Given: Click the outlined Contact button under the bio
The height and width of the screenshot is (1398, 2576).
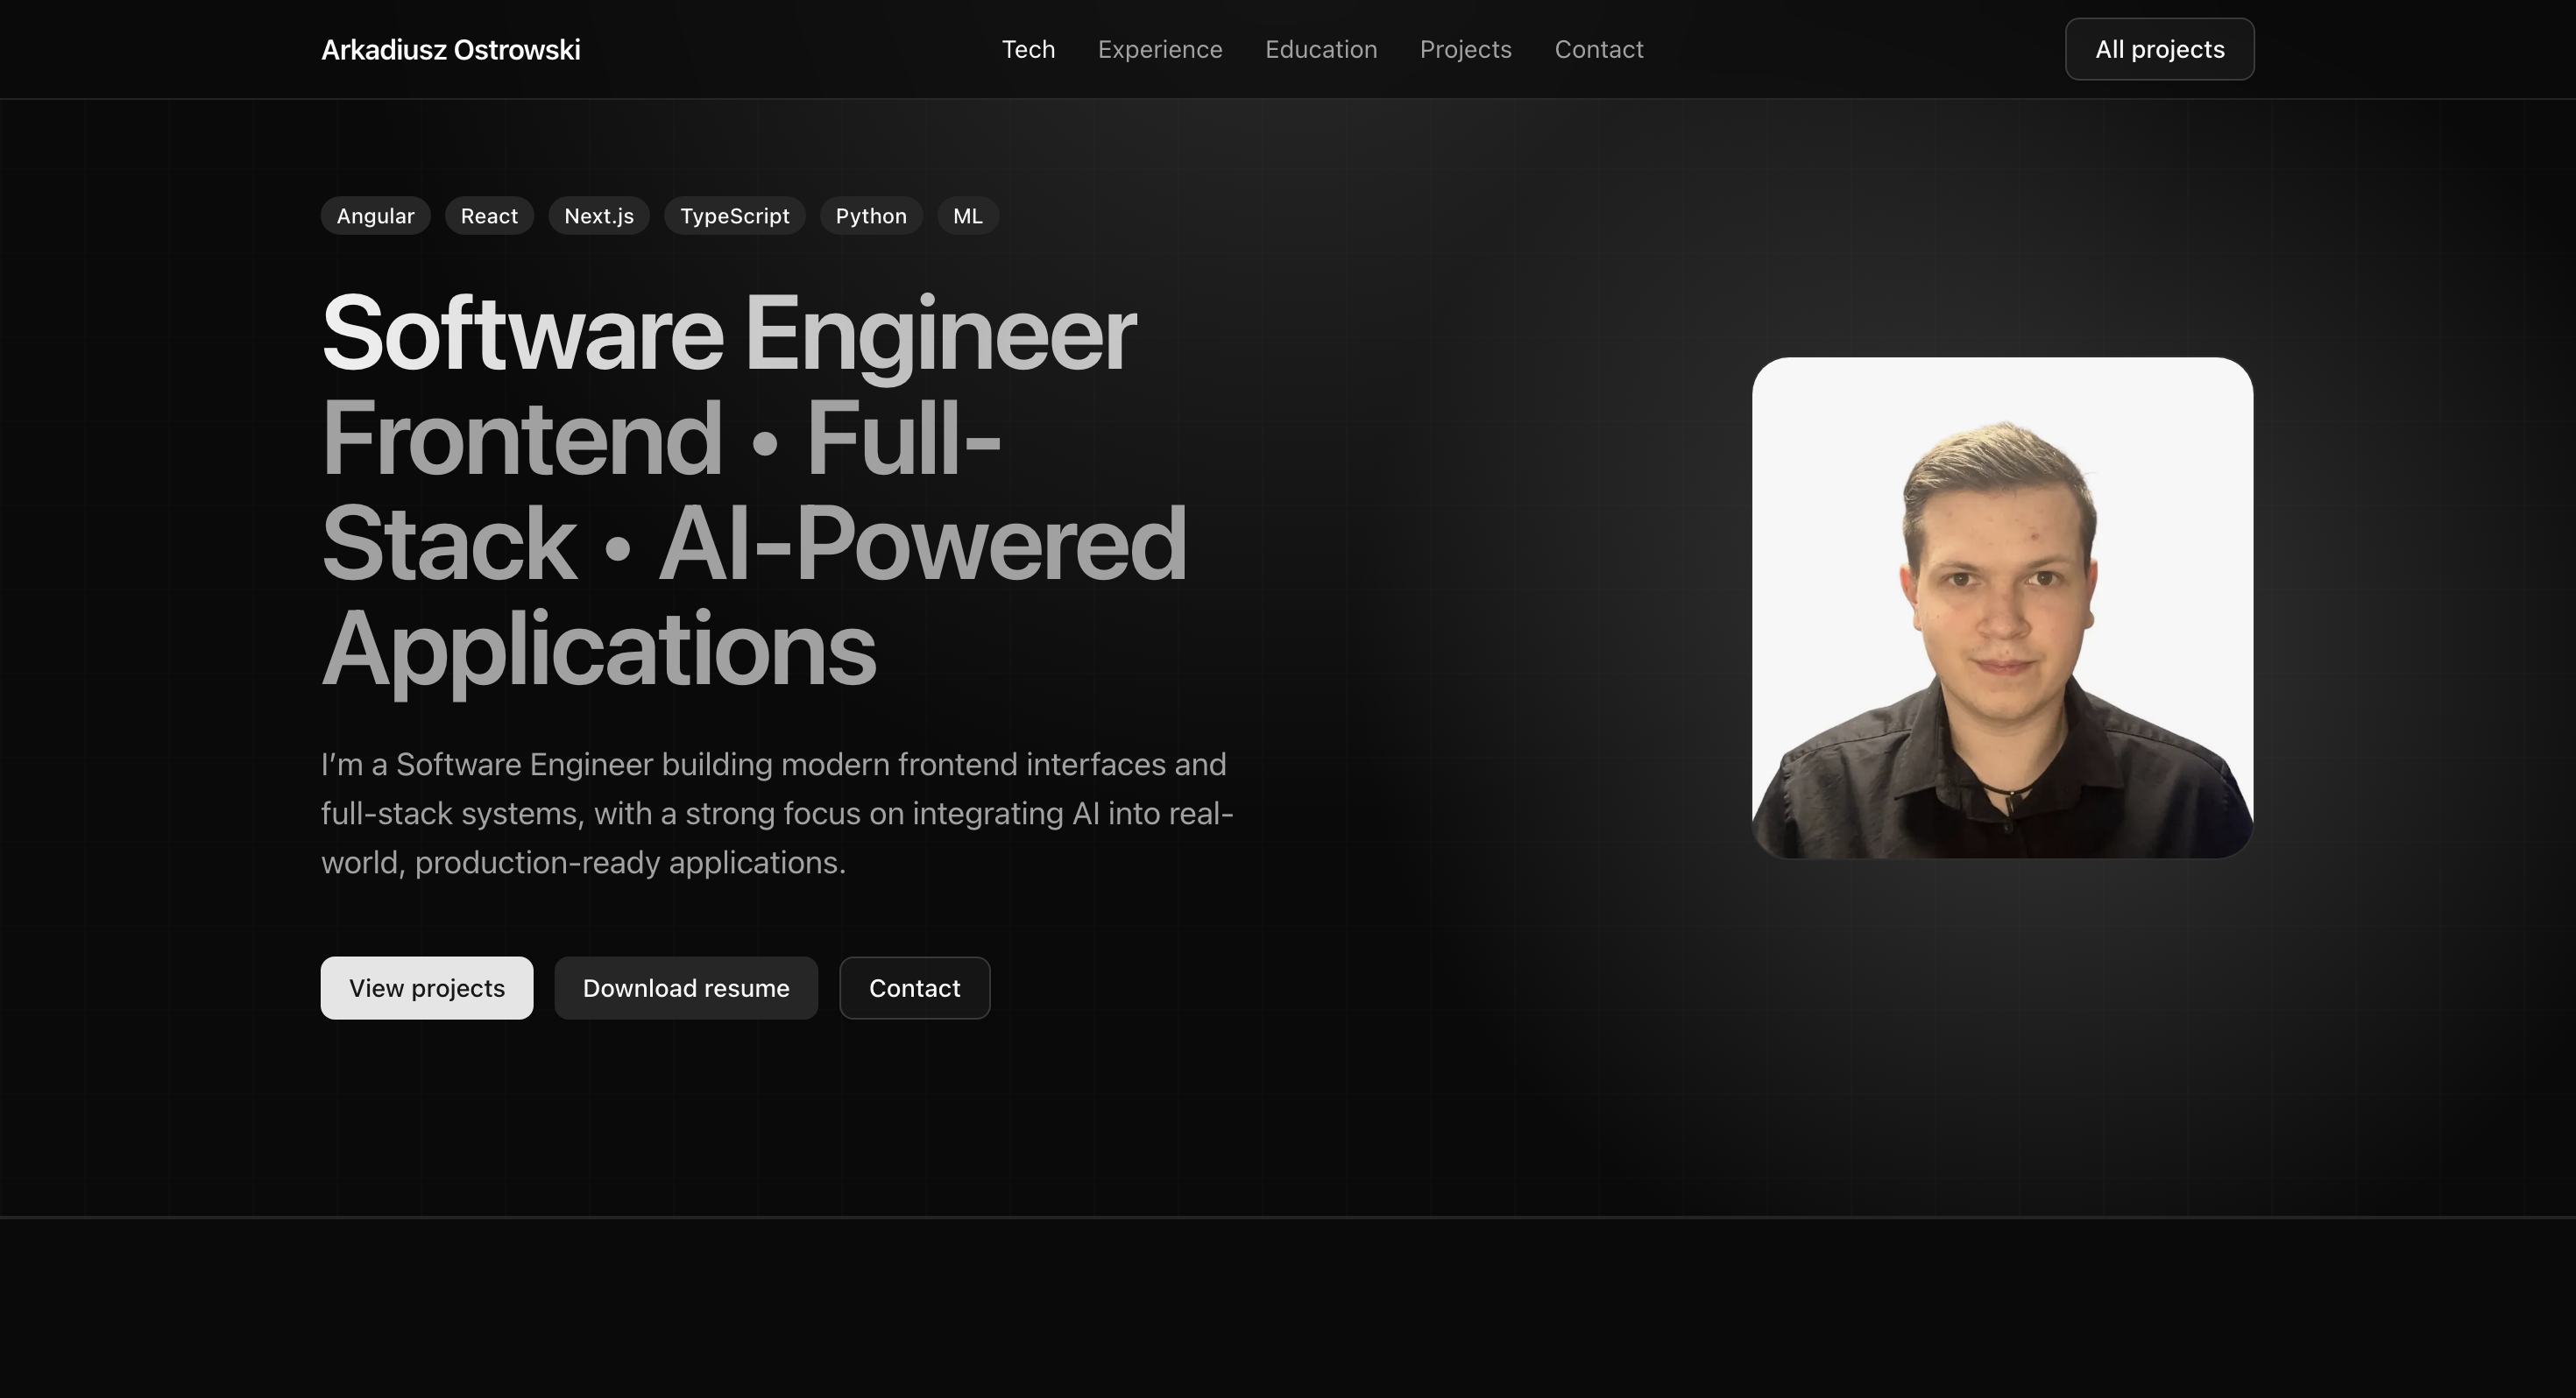Looking at the screenshot, I should (914, 988).
